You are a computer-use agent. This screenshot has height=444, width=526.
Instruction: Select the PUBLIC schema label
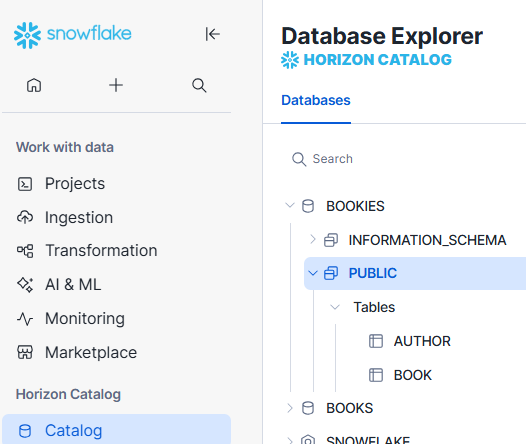point(373,273)
